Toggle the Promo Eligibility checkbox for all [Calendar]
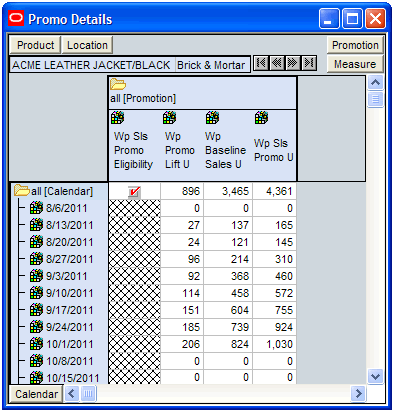394x413 pixels. (x=134, y=192)
